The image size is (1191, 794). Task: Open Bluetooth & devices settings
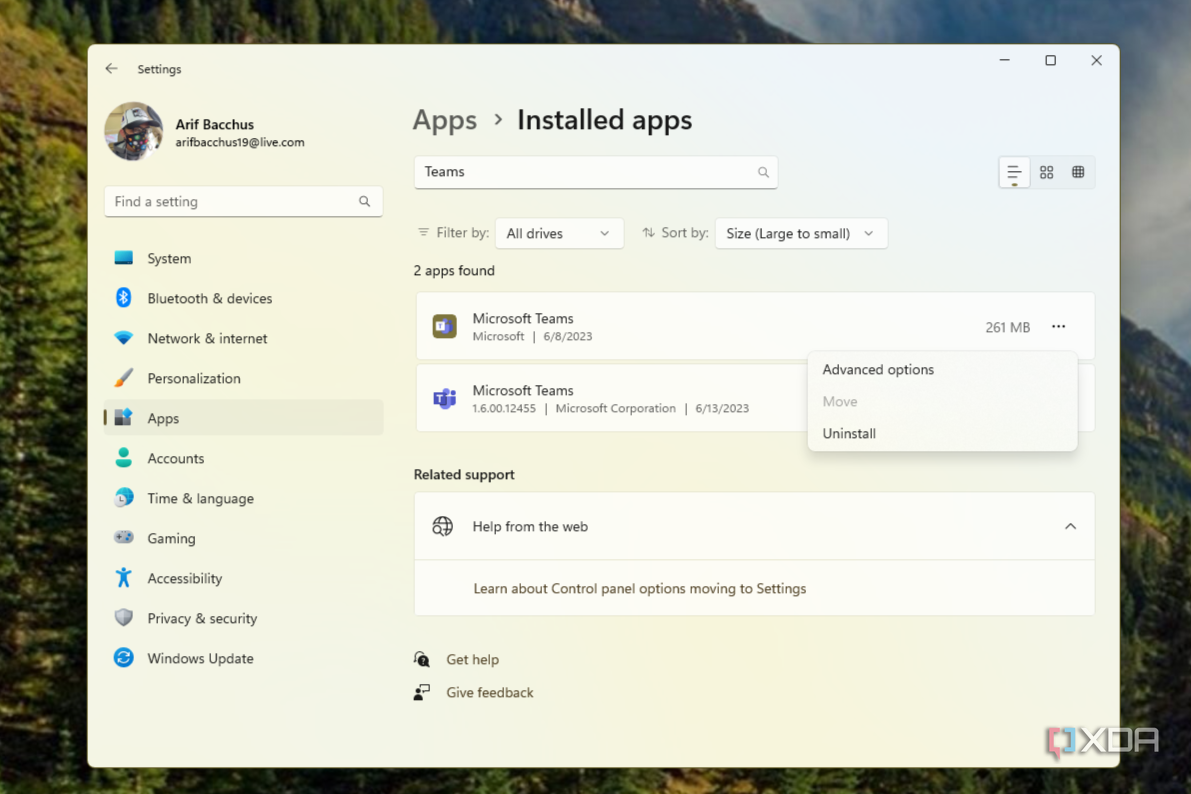click(124, 298)
